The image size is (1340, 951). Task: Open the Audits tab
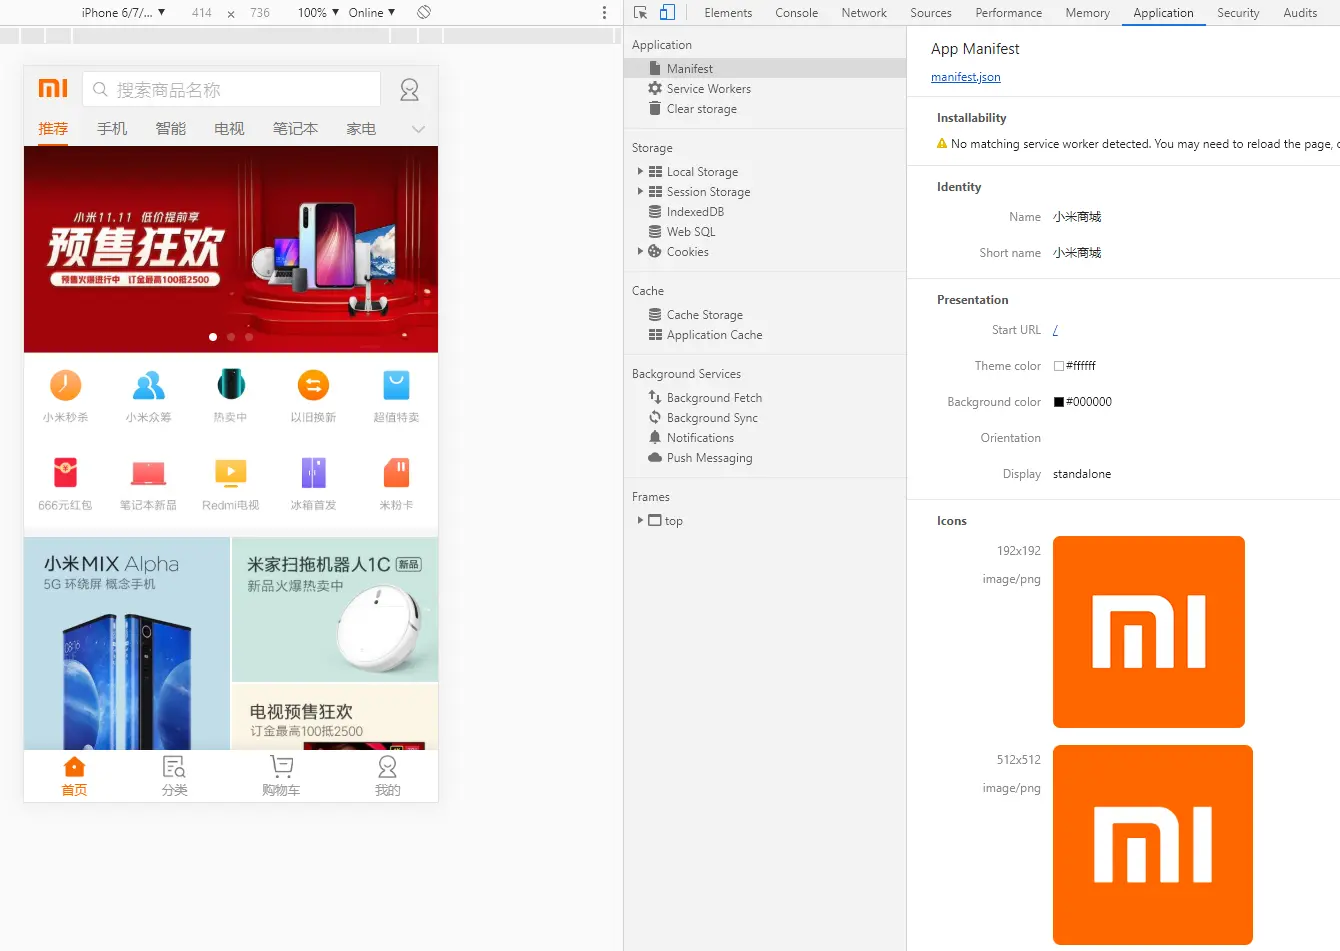1300,13
